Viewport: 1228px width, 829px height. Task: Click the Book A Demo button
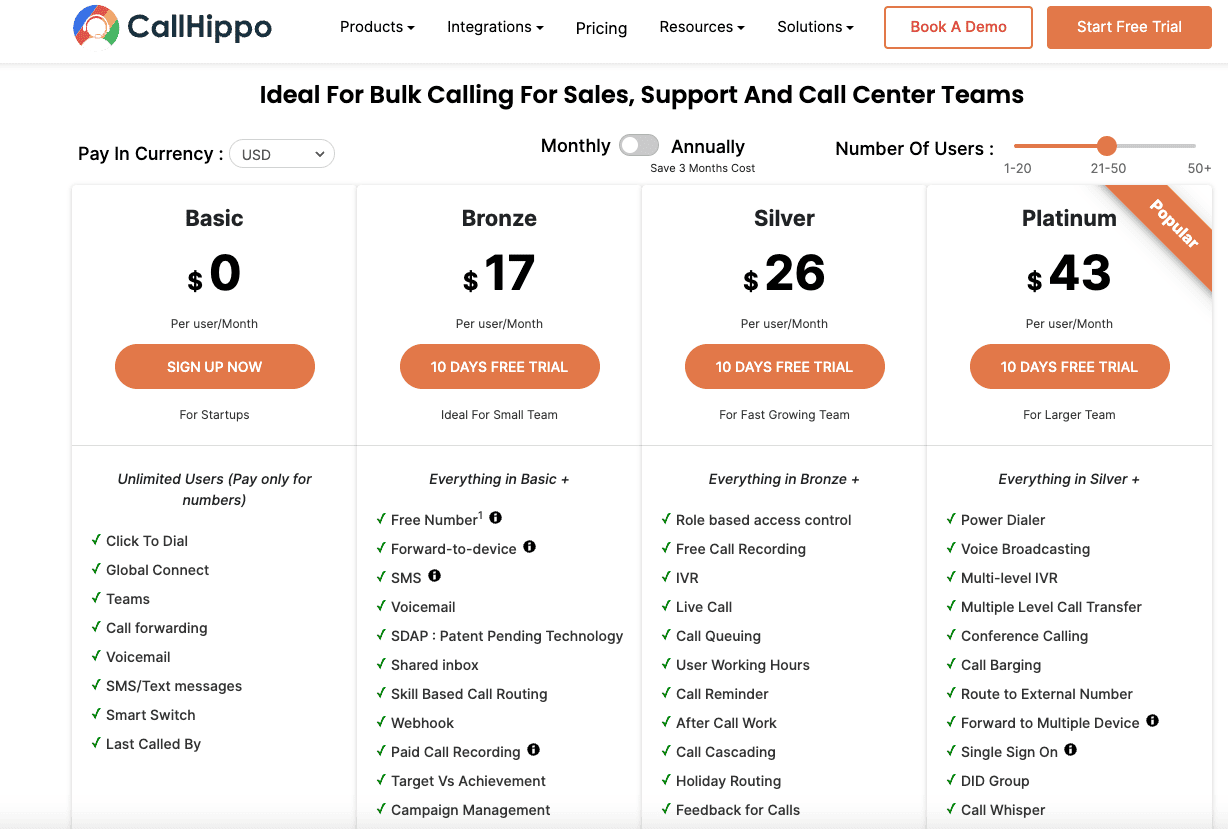[x=958, y=27]
